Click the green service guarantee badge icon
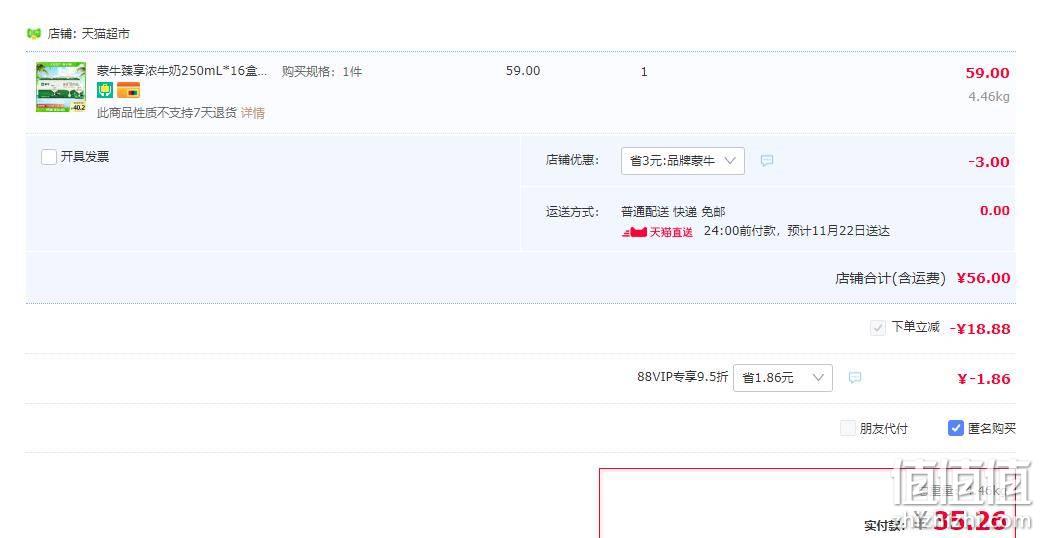This screenshot has width=1041, height=538. tap(105, 90)
